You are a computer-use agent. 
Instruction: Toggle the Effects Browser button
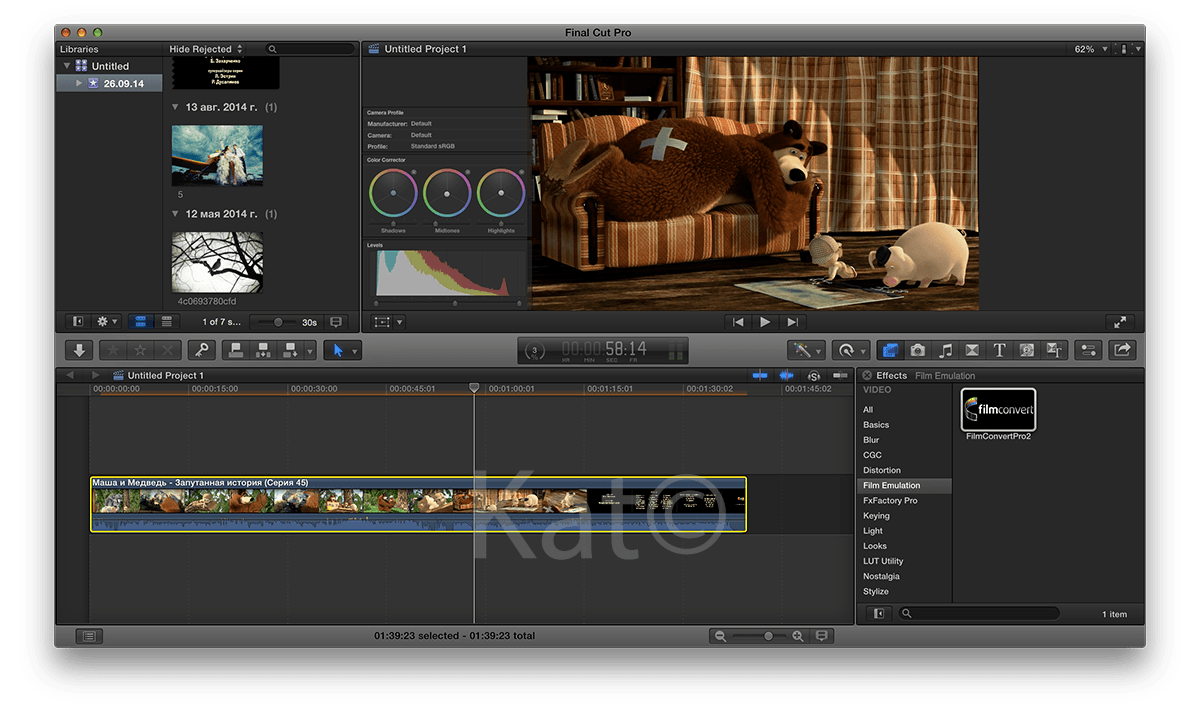pyautogui.click(x=890, y=350)
